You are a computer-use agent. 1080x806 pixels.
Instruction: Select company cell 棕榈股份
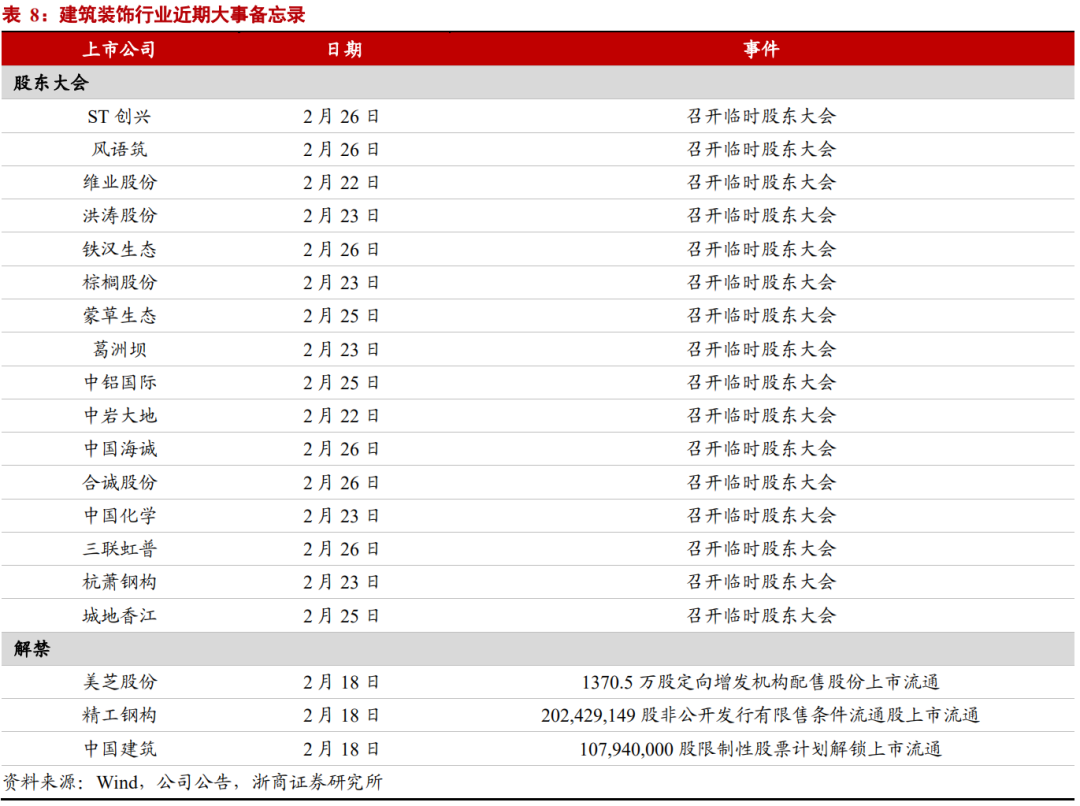[119, 282]
